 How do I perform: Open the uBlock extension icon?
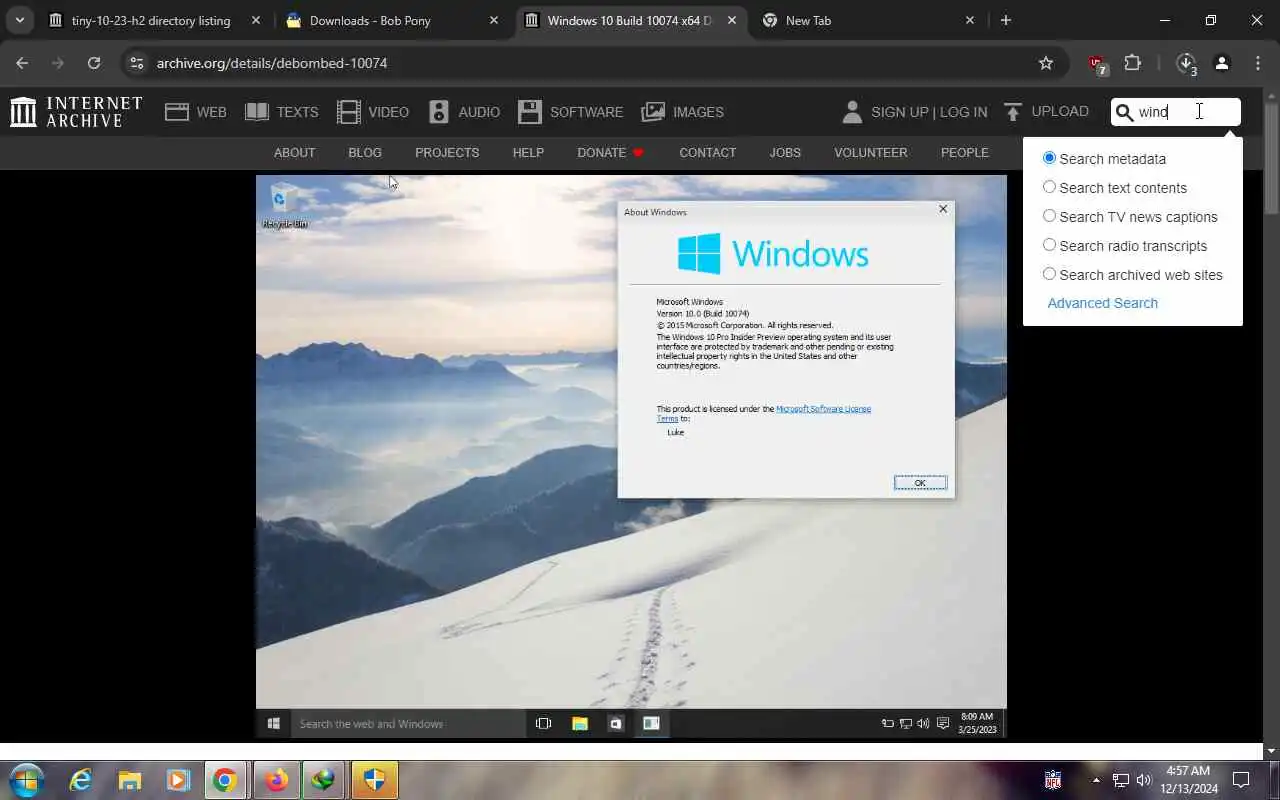(x=1098, y=64)
